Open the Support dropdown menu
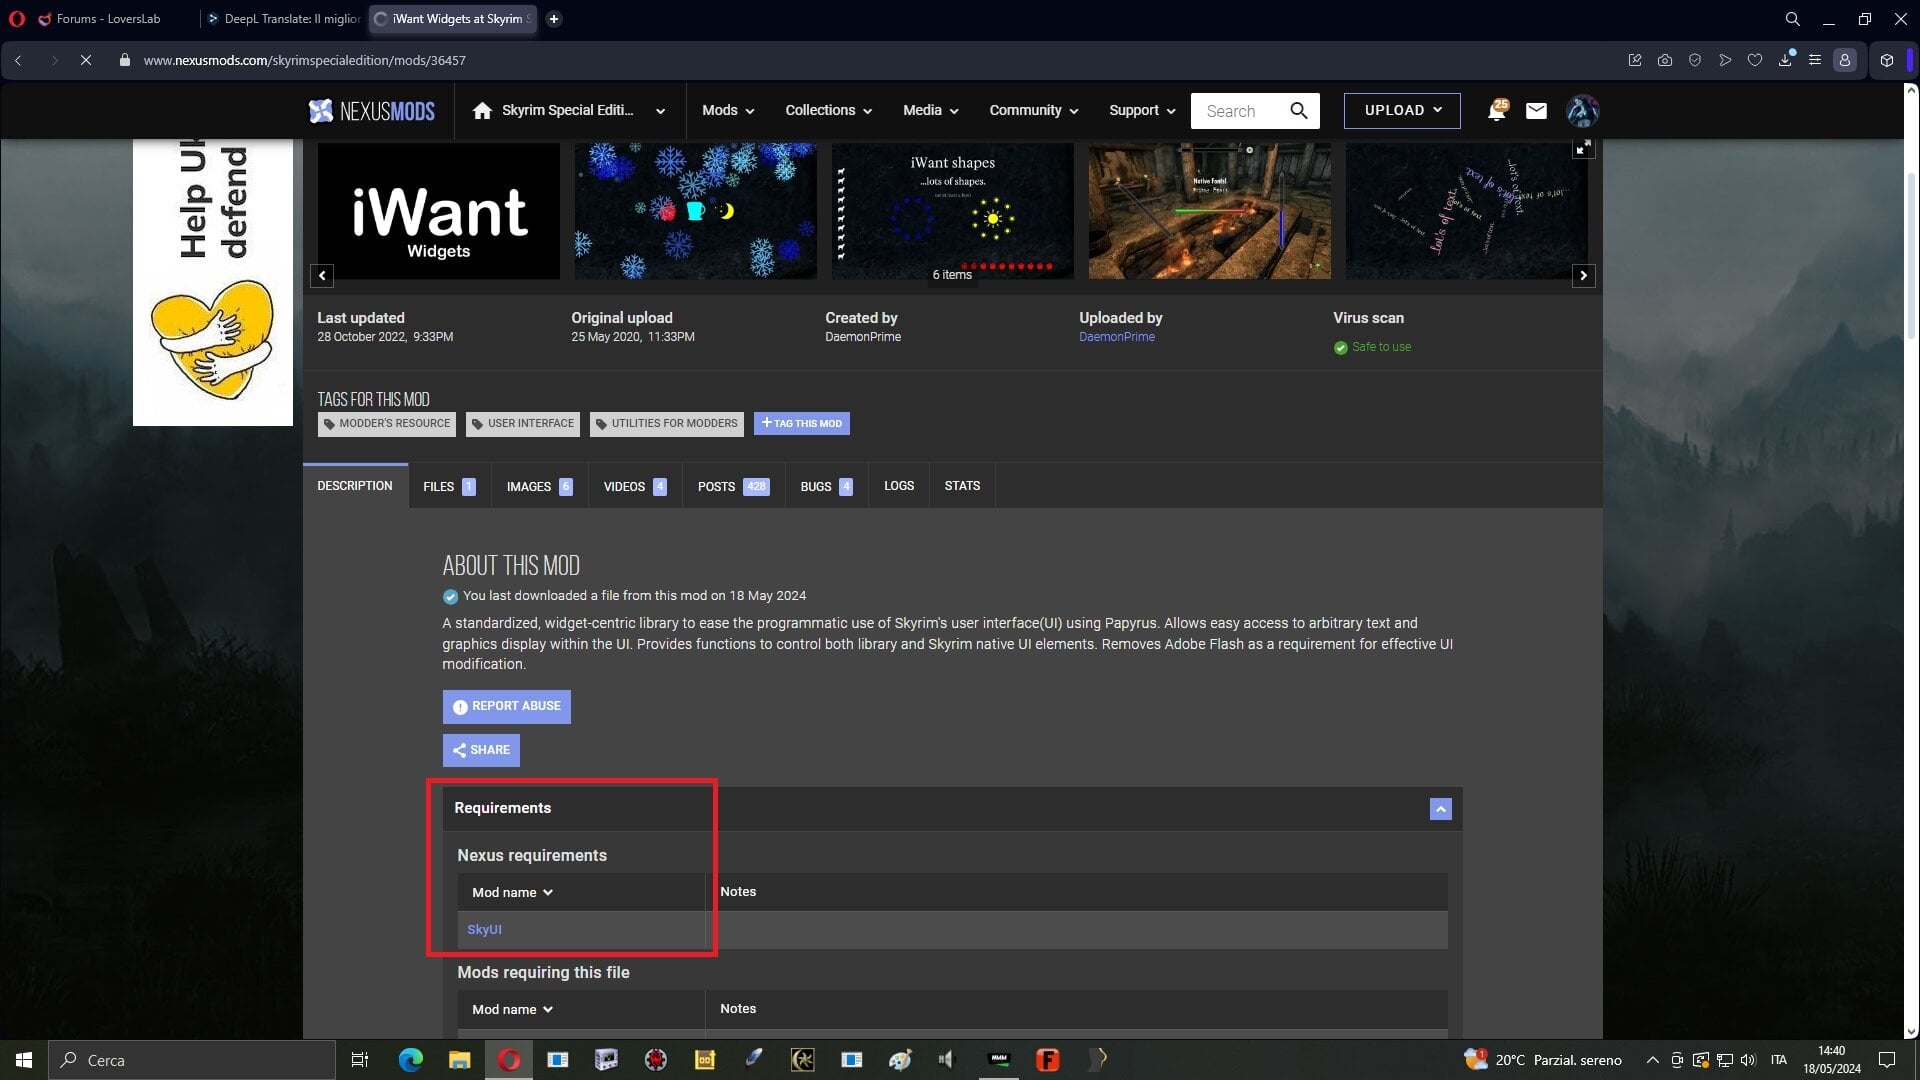 point(1142,111)
